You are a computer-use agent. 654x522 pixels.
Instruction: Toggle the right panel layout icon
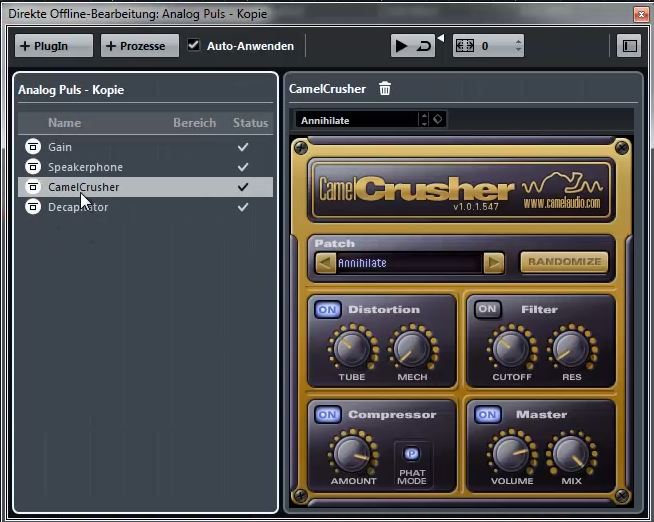click(x=628, y=46)
